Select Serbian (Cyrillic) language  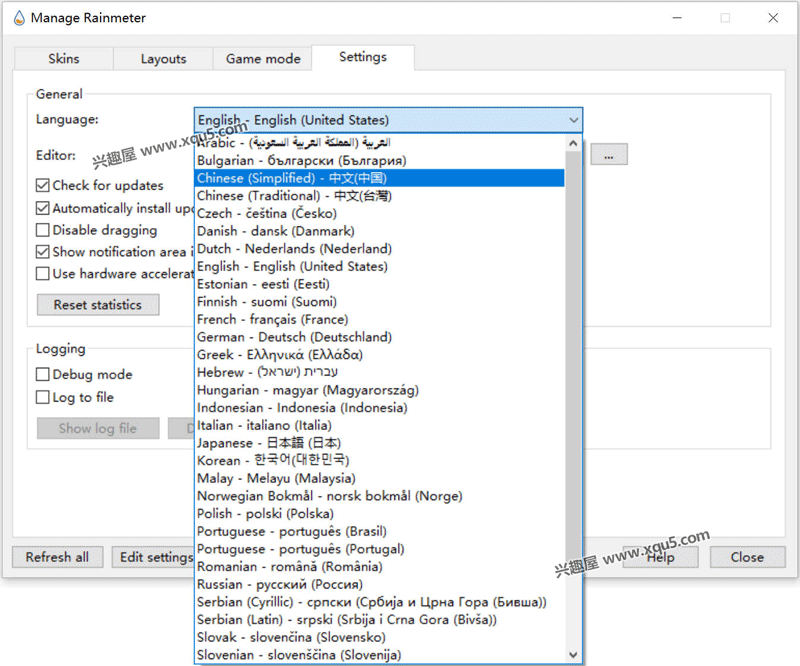pos(380,602)
